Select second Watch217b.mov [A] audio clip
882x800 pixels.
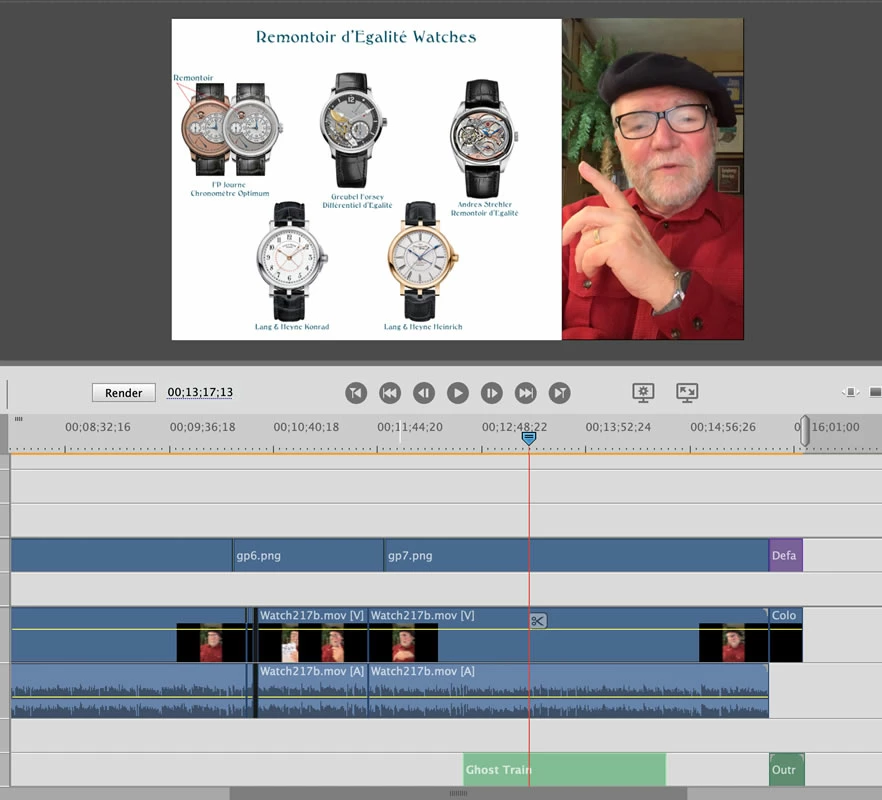pyautogui.click(x=568, y=690)
